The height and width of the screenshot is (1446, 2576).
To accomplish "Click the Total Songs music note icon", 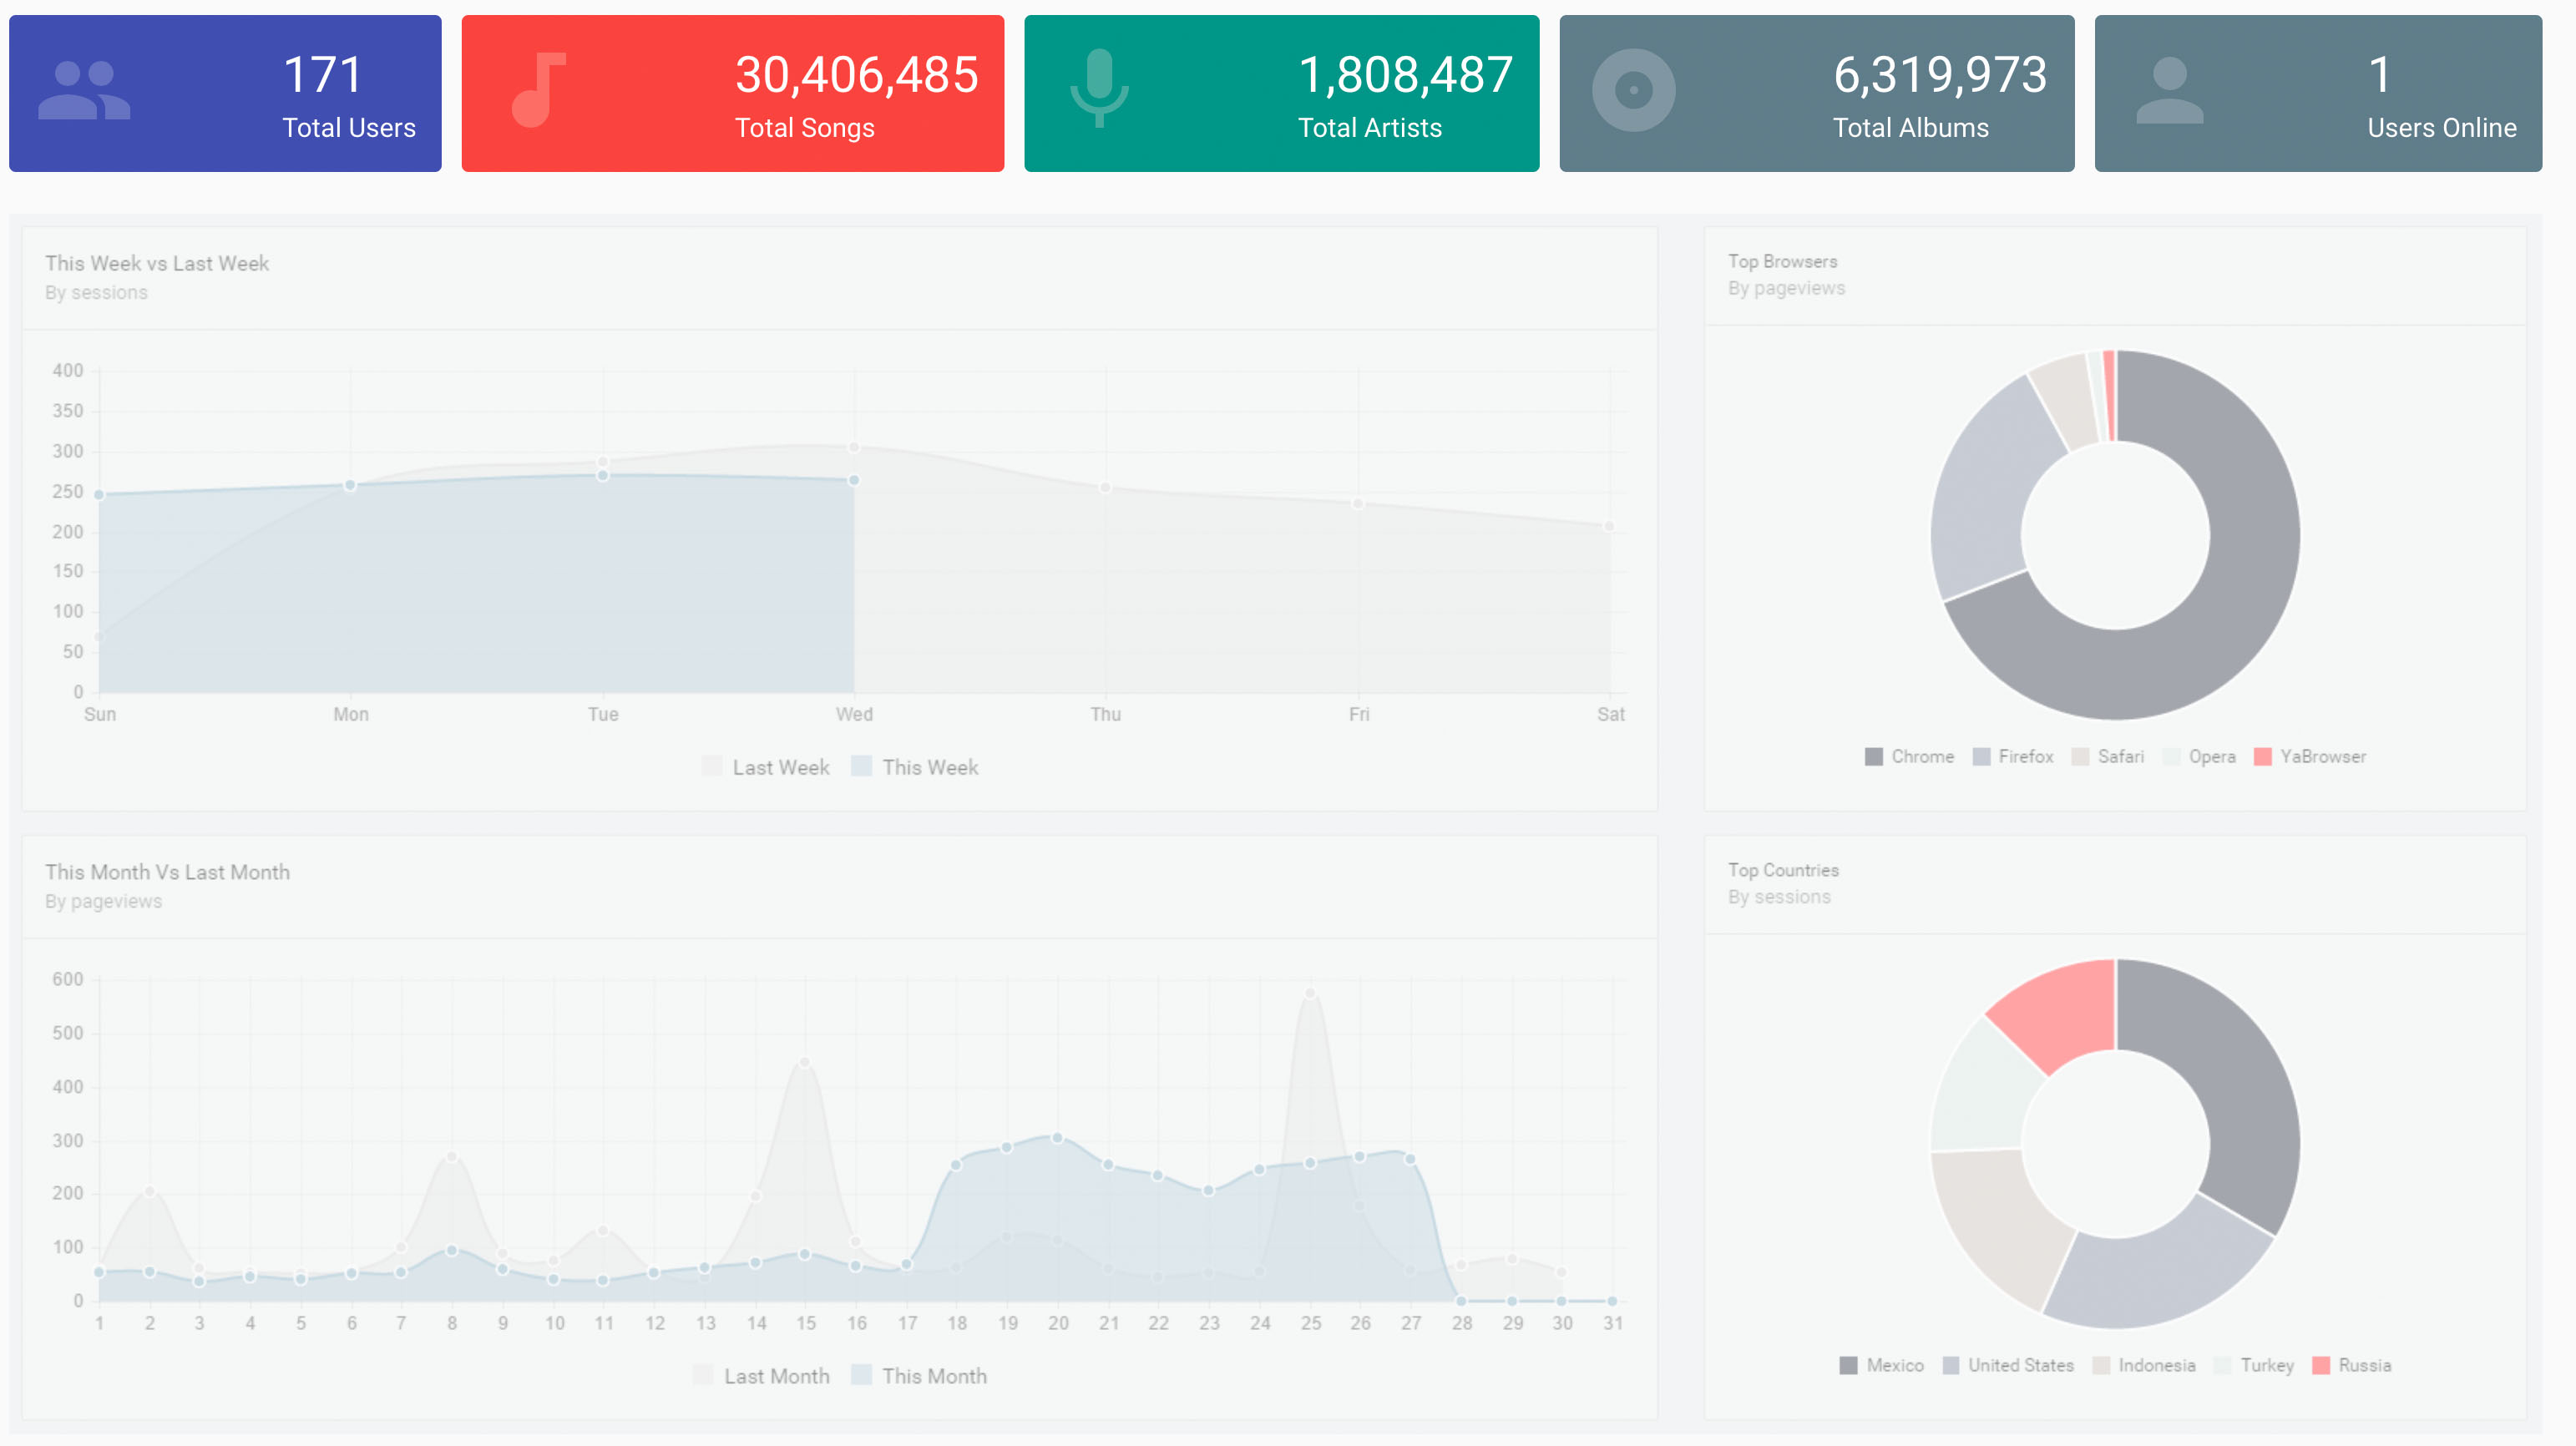I will click(538, 91).
